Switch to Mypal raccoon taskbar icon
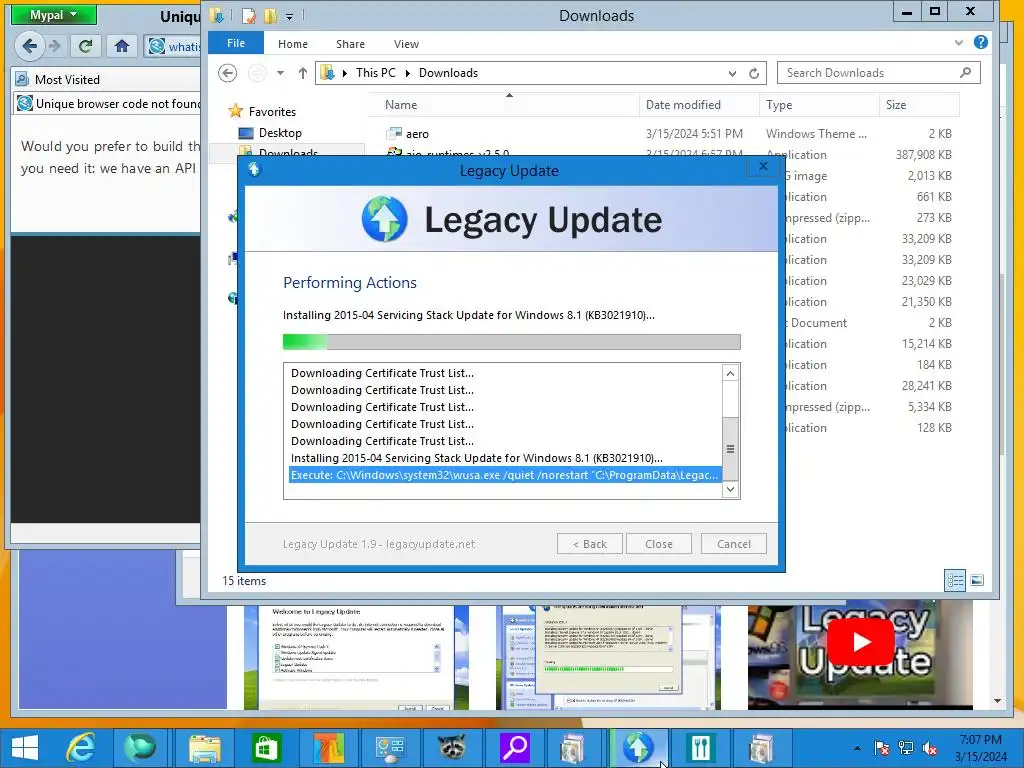Screen dimensions: 1024x768 452,748
